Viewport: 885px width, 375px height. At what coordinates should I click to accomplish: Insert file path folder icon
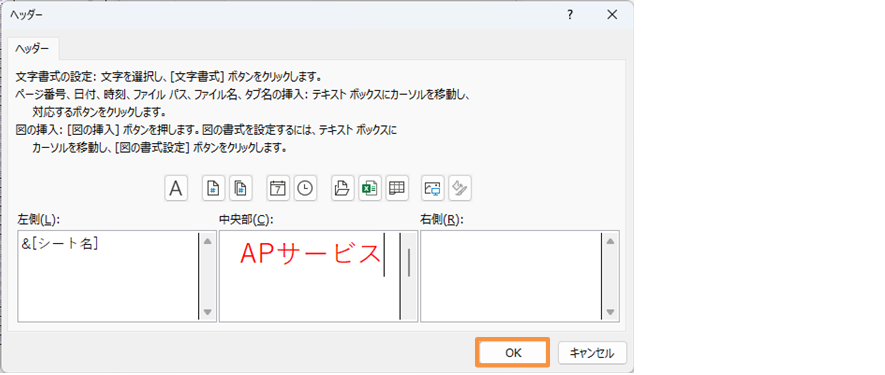click(342, 188)
